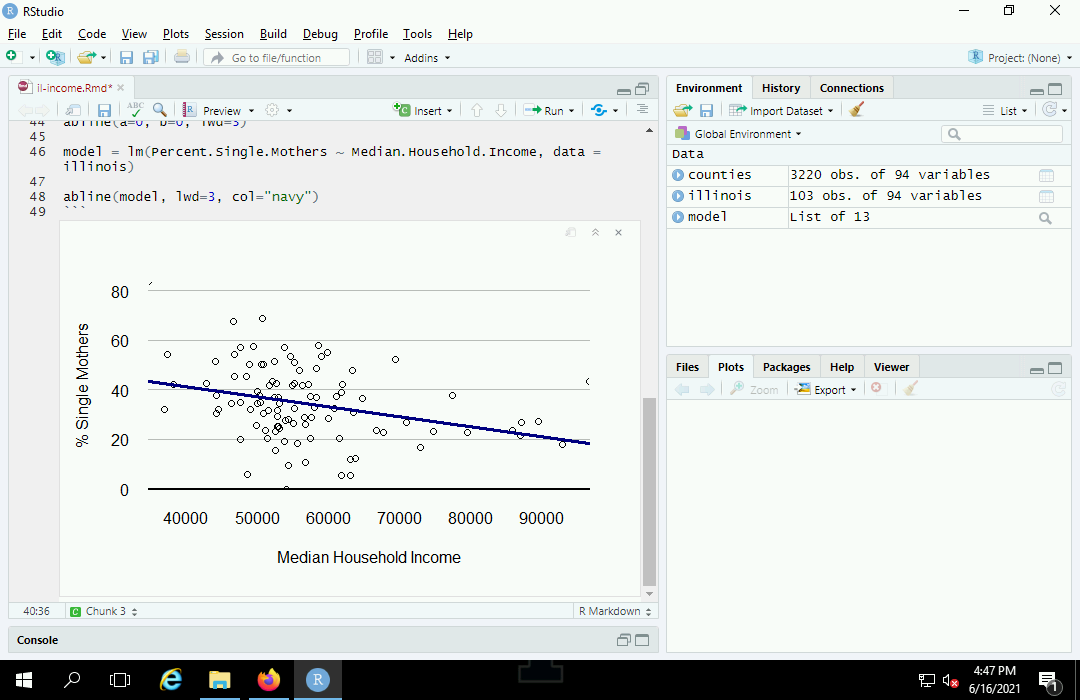Expand the illinois data object
Image resolution: width=1080 pixels, height=700 pixels.
[679, 196]
